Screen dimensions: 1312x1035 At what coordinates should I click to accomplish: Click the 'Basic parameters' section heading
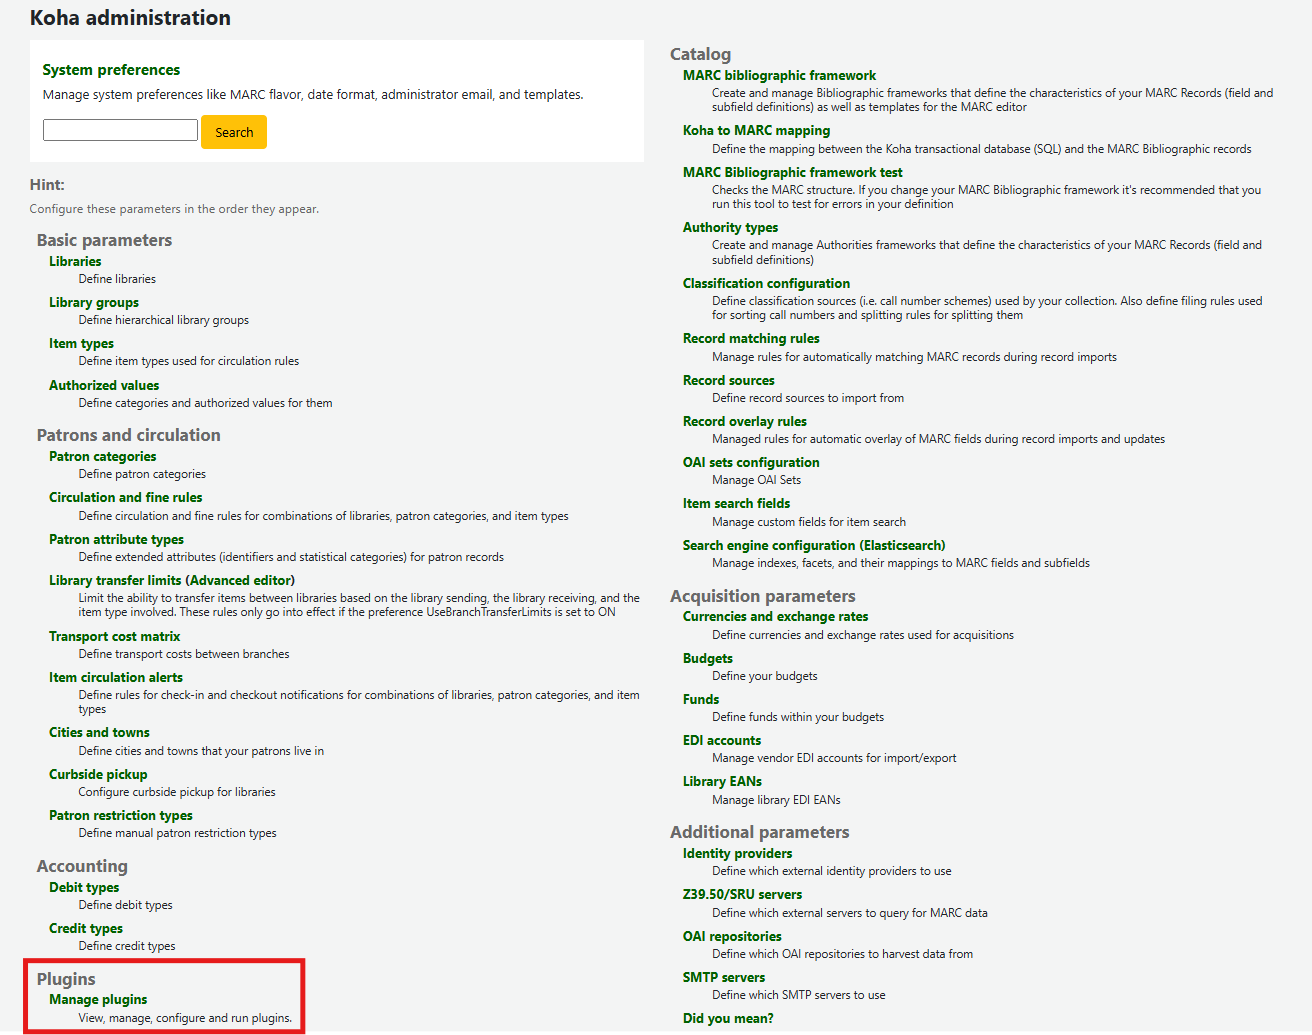click(104, 240)
